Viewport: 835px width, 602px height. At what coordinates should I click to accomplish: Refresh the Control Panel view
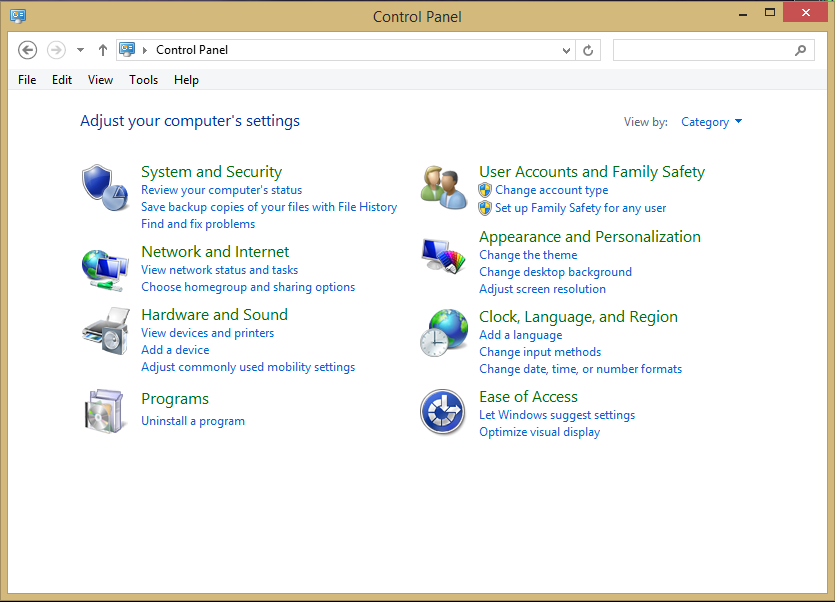point(588,50)
